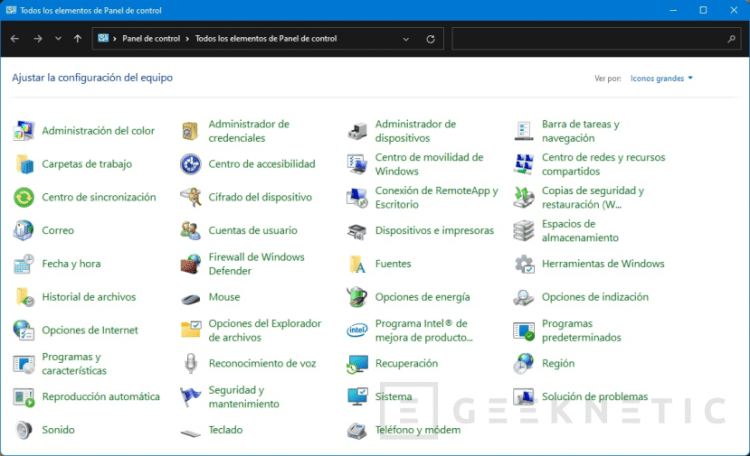
Task: Open Cuentas de usuario icon
Action: 190,230
